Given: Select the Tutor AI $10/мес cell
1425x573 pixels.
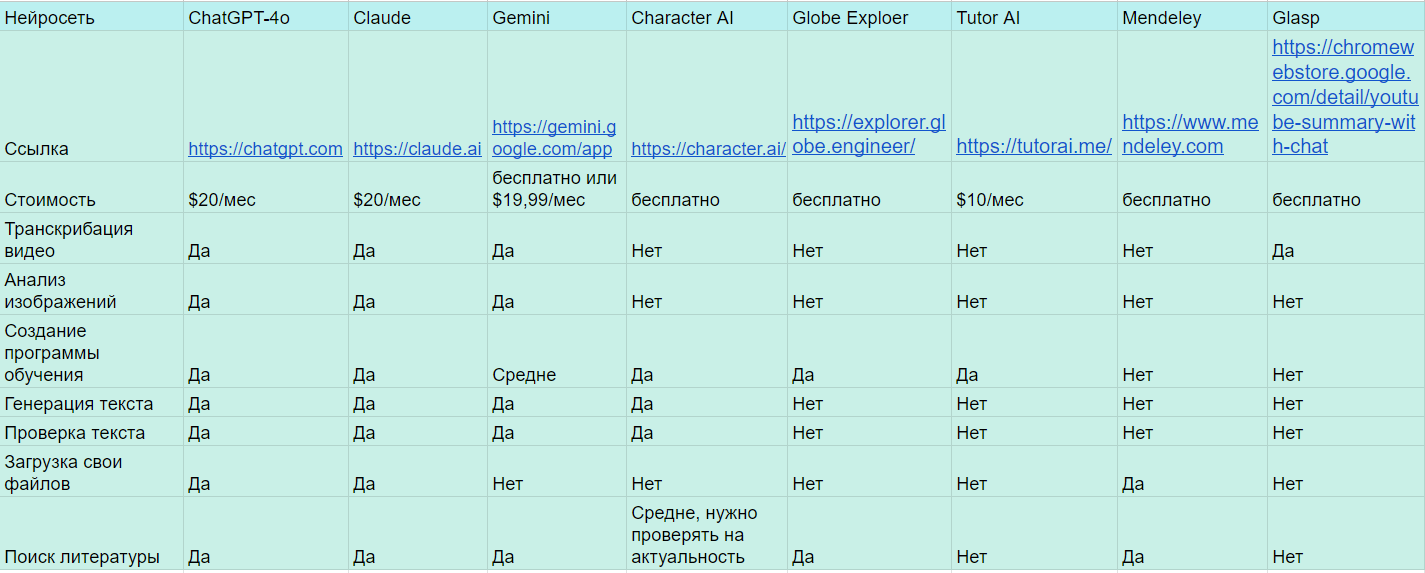Looking at the screenshot, I should coord(1034,188).
